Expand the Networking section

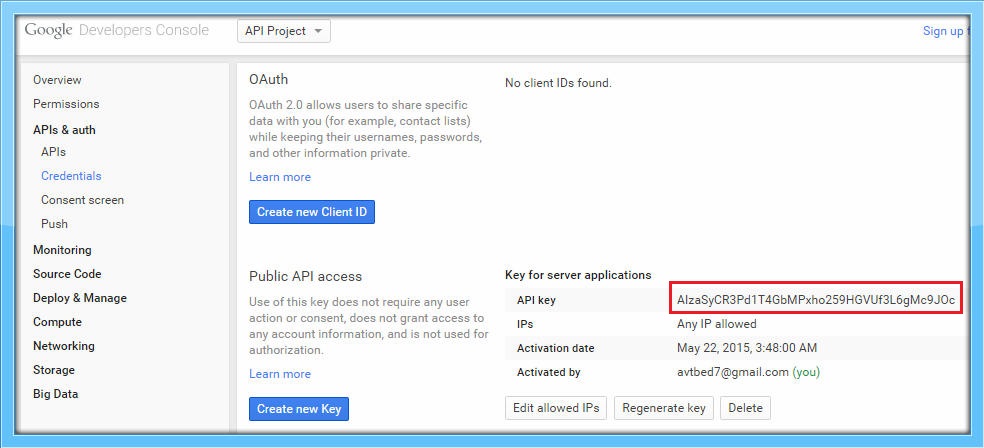64,346
